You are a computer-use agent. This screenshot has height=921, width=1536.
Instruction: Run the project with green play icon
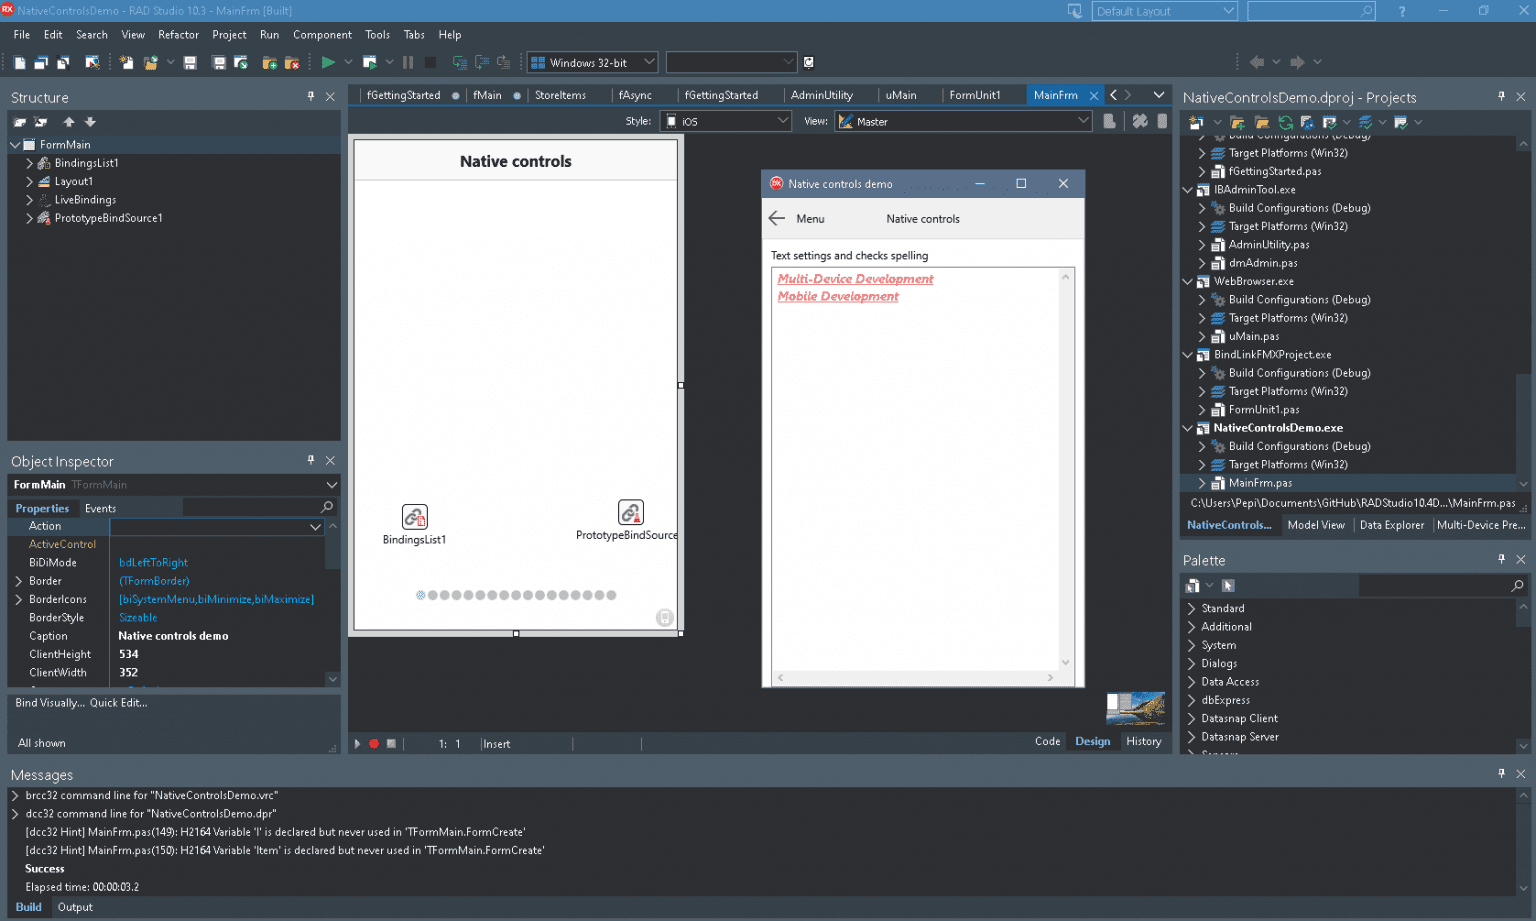328,62
